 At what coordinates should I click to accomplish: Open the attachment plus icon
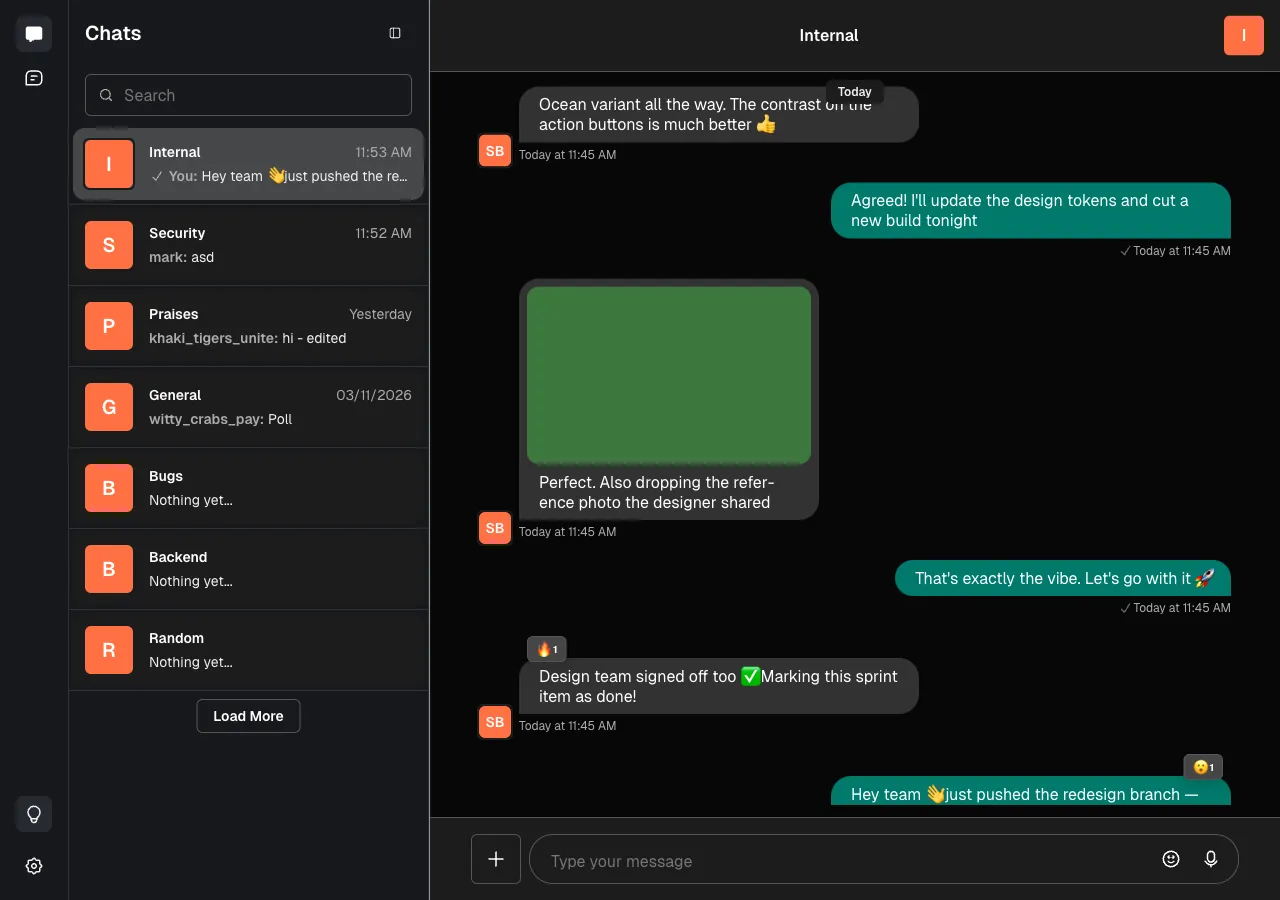pyautogui.click(x=495, y=859)
